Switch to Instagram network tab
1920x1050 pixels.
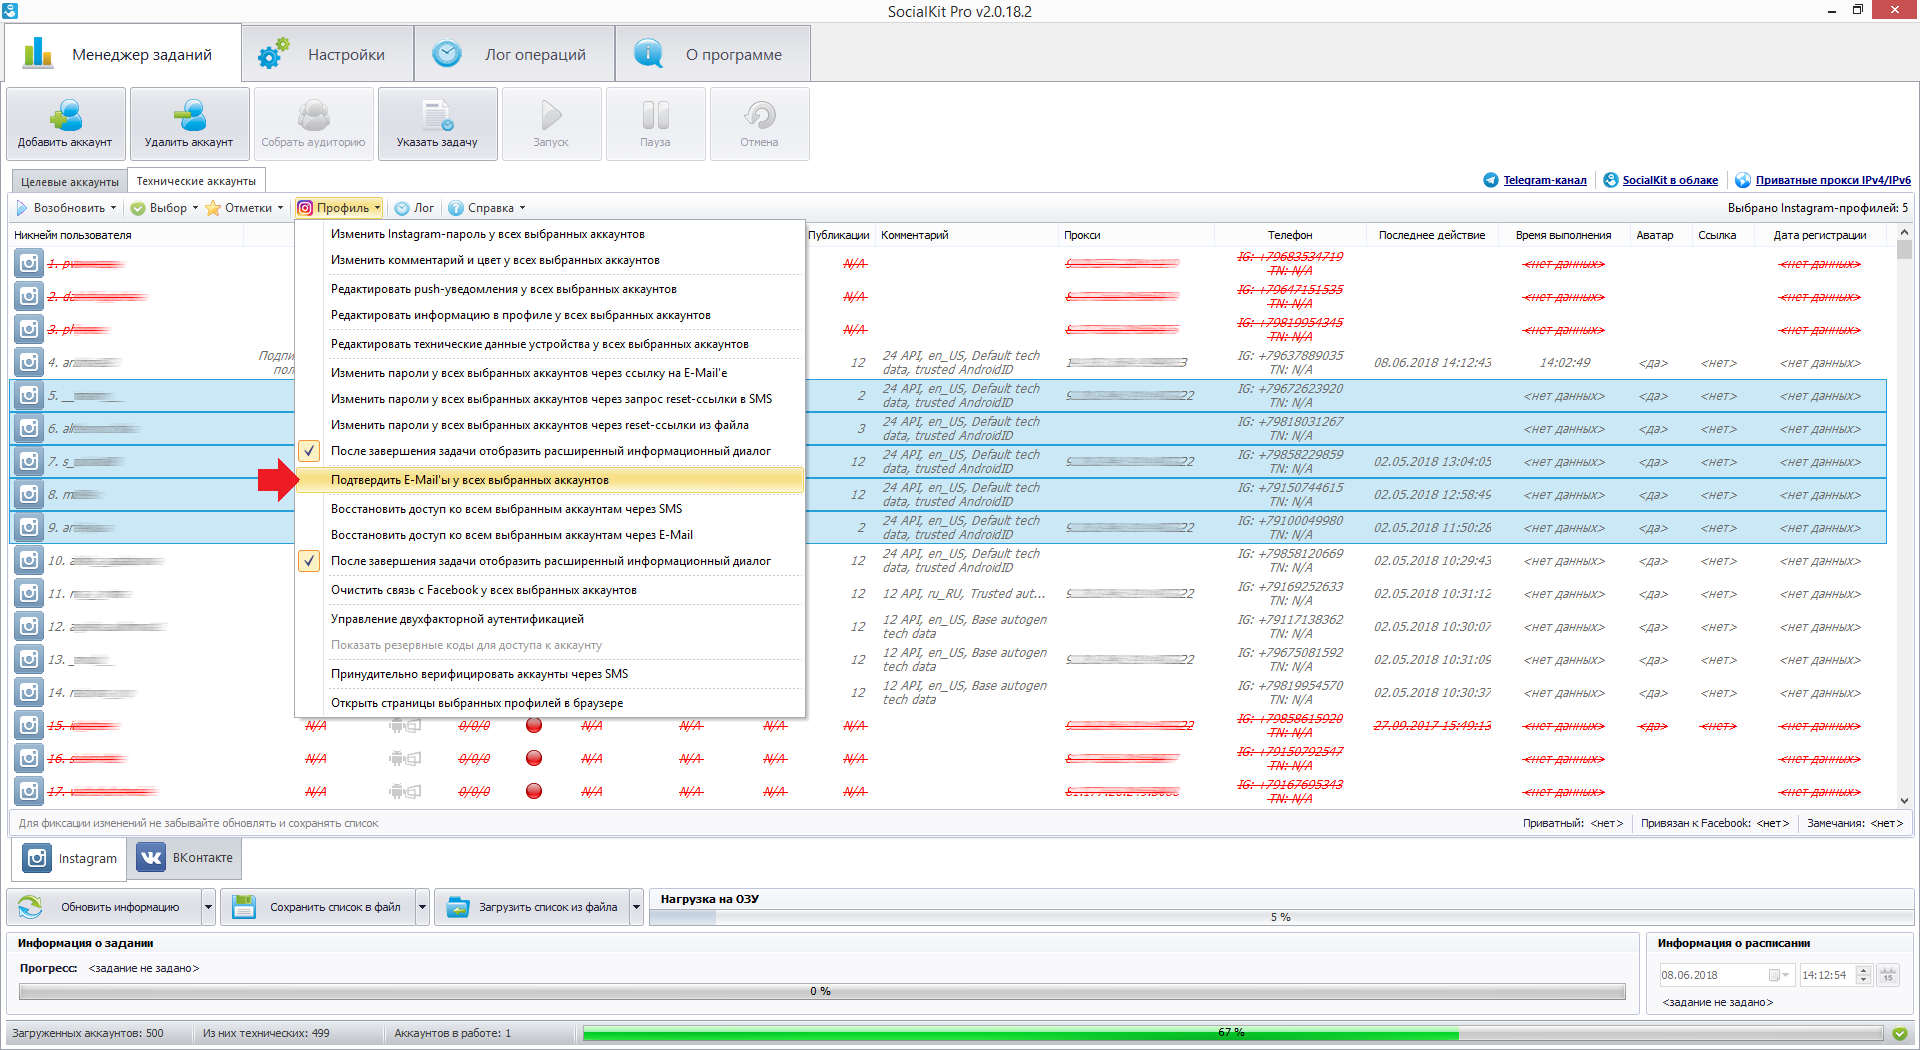point(69,858)
